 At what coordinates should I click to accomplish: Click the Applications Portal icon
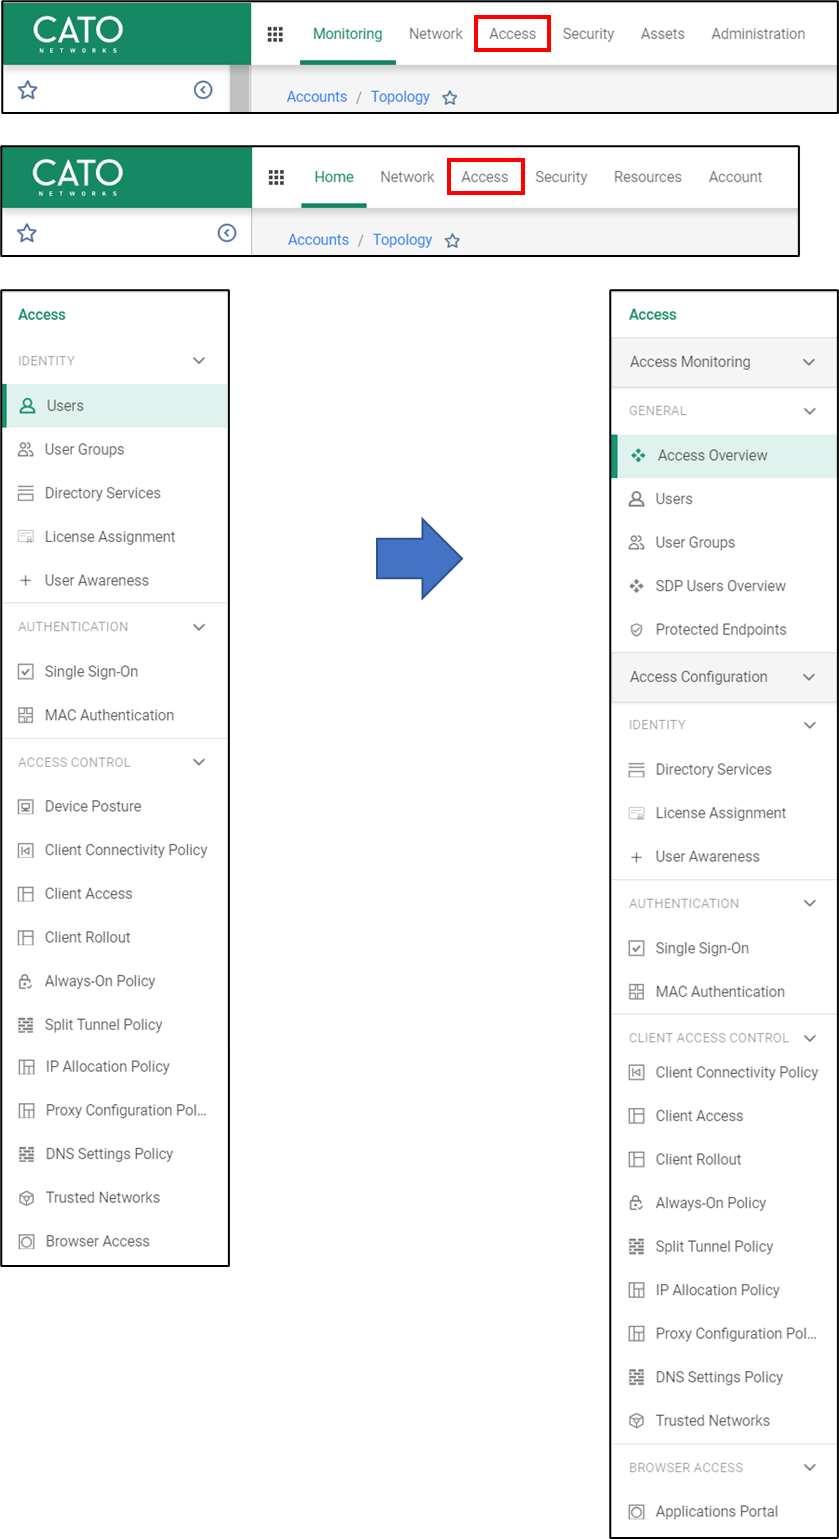pyautogui.click(x=636, y=1512)
